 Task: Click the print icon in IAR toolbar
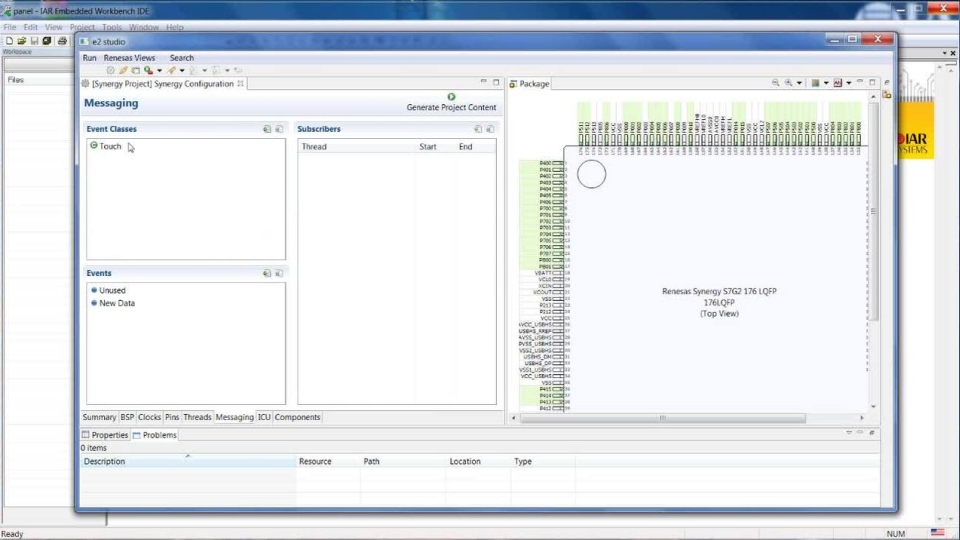[x=62, y=41]
